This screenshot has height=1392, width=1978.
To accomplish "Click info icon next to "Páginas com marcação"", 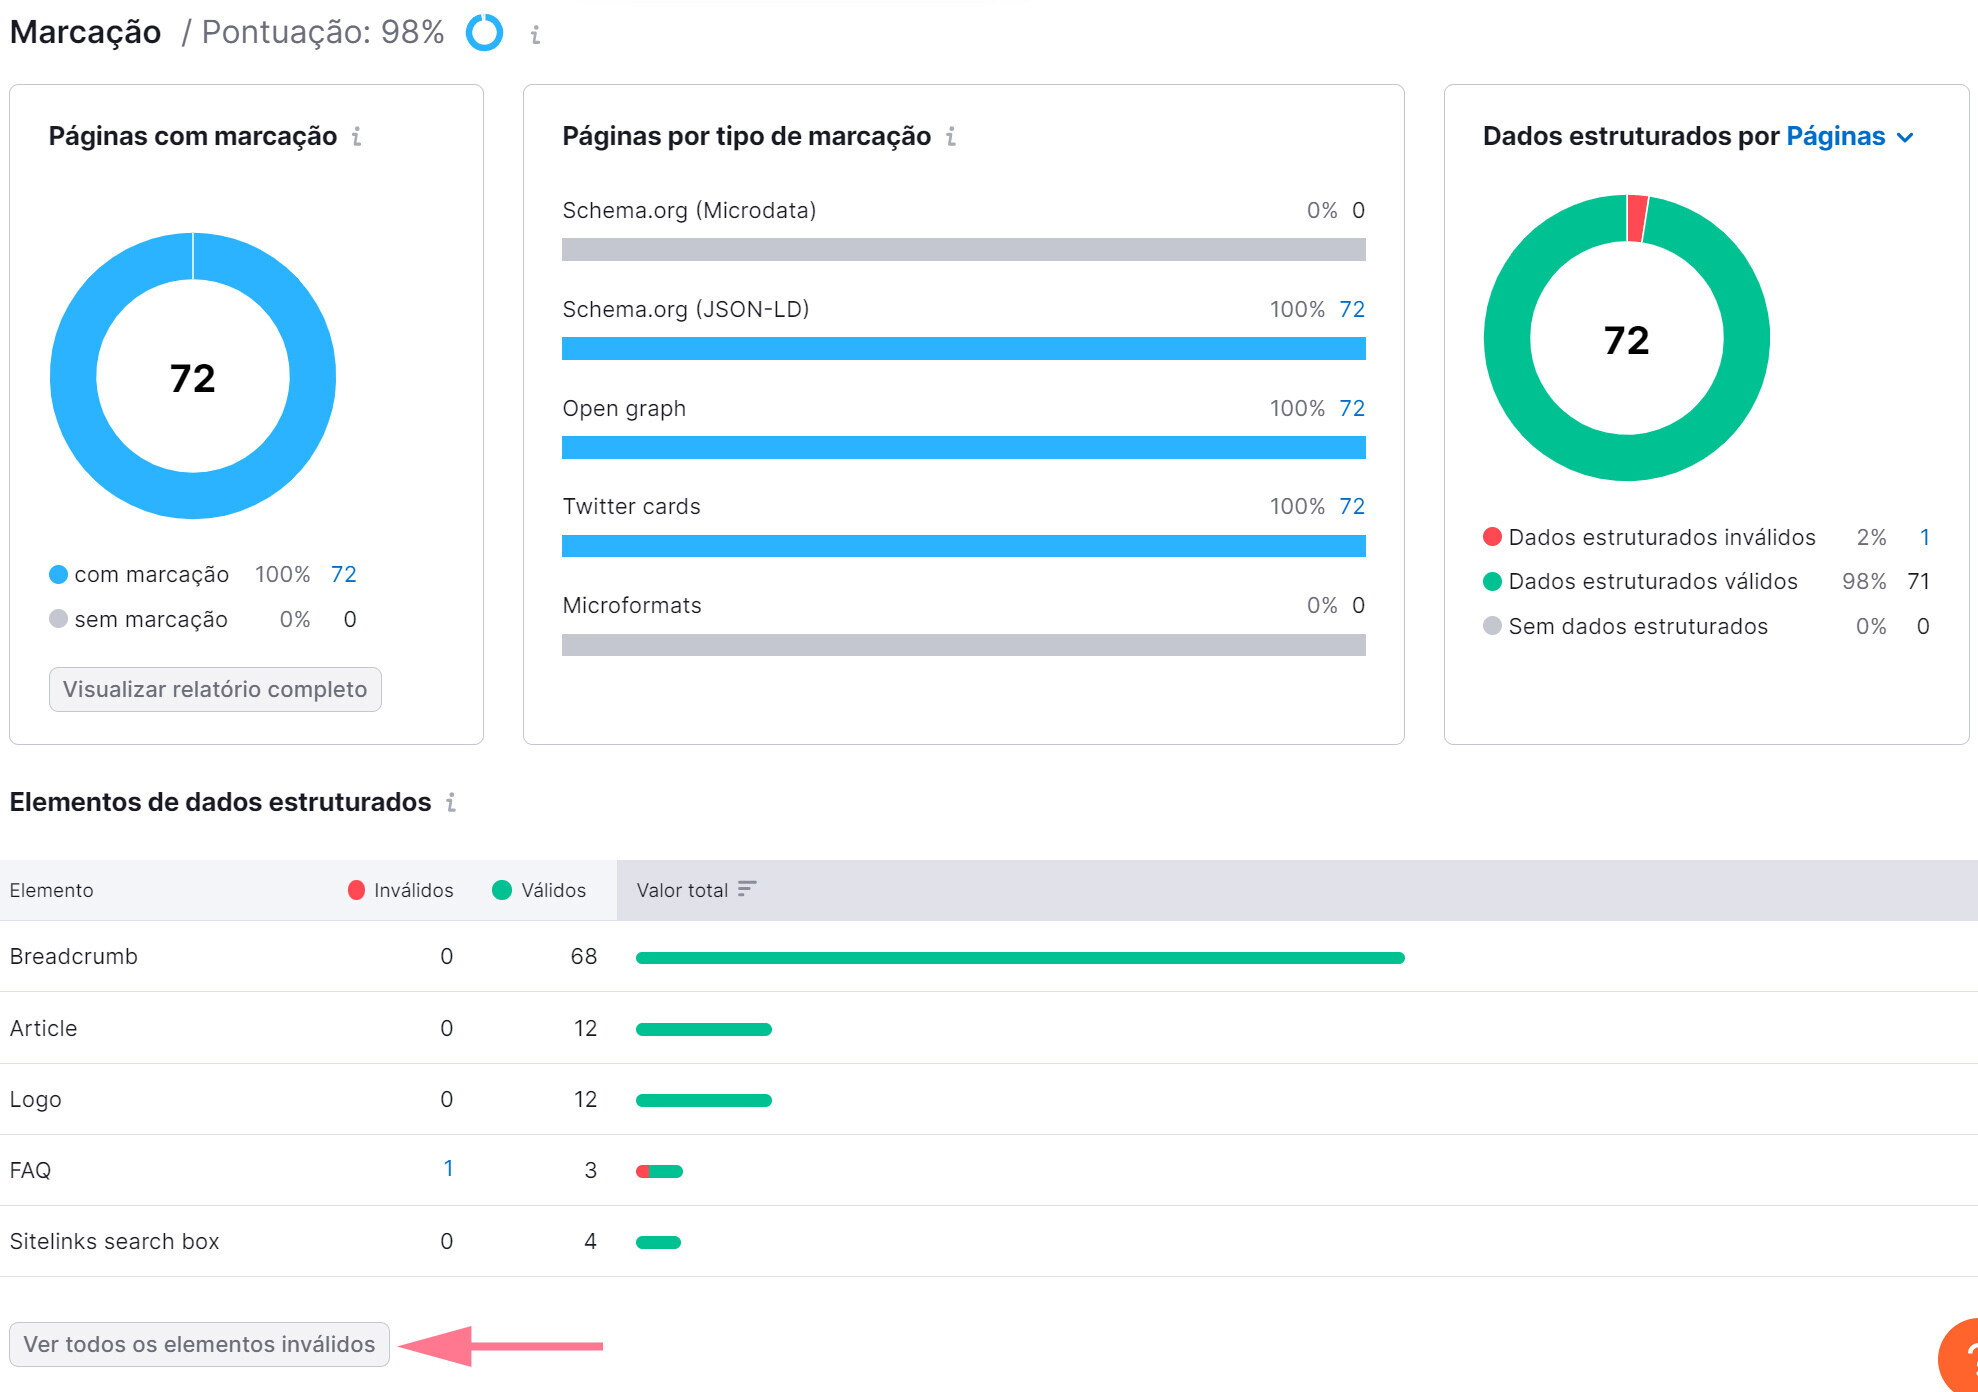I will pos(357,137).
